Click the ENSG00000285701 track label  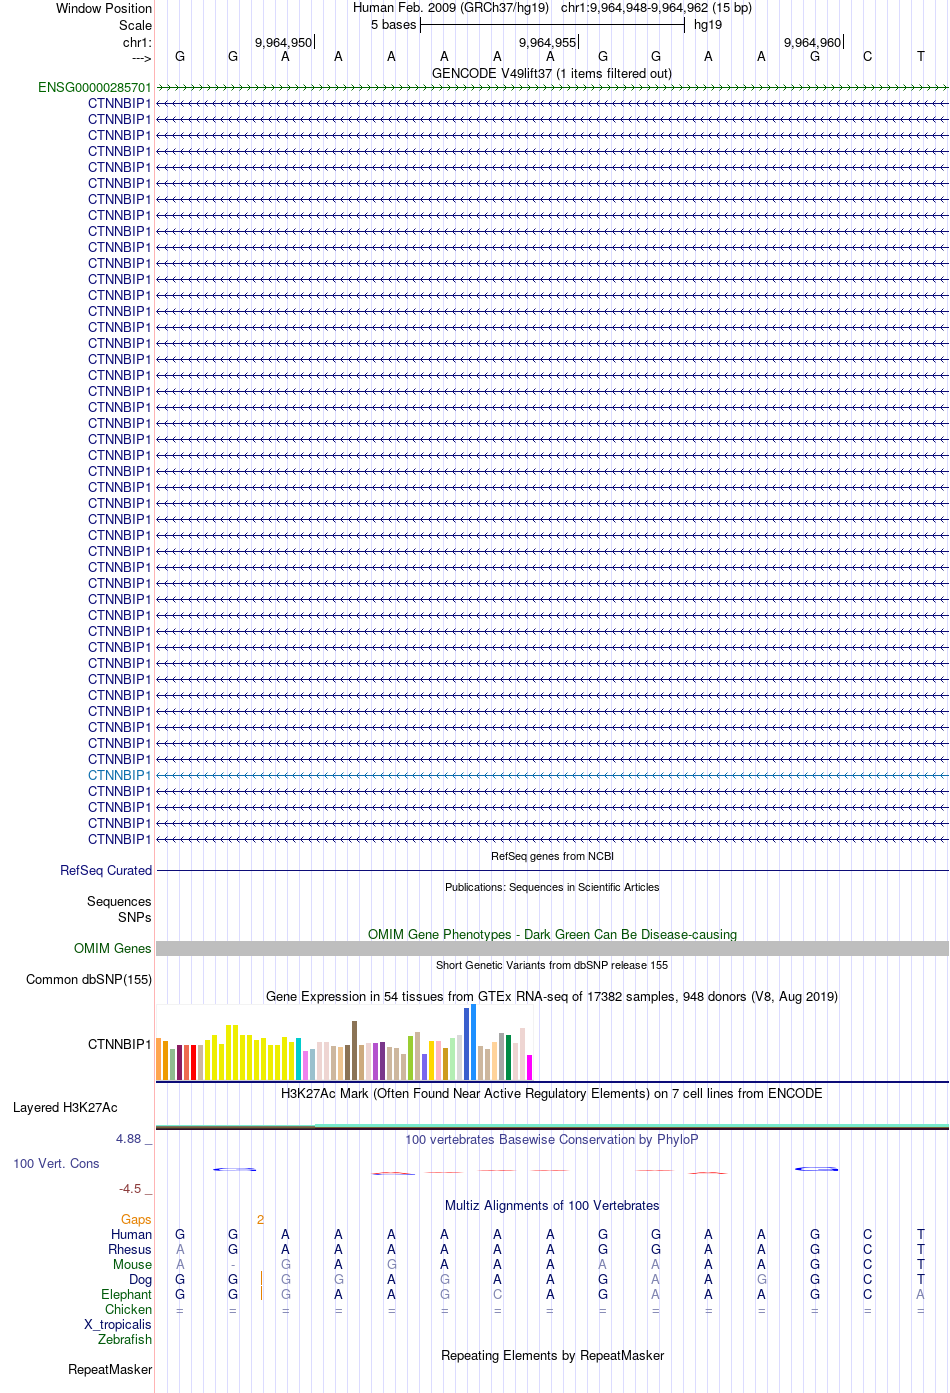click(x=95, y=87)
